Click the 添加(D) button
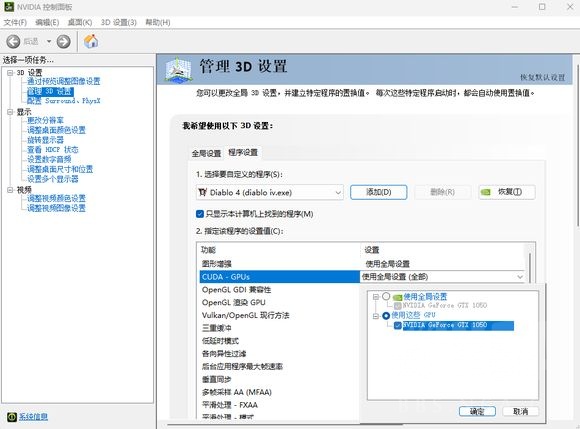This screenshot has width=580, height=429. pyautogui.click(x=378, y=192)
